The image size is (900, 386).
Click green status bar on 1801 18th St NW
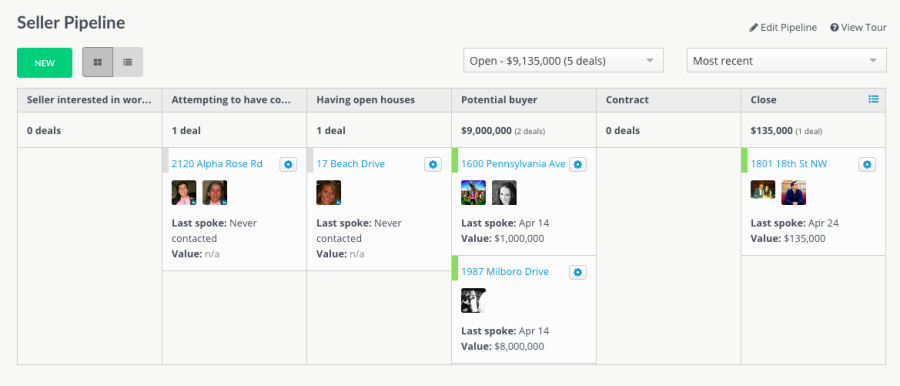click(744, 160)
